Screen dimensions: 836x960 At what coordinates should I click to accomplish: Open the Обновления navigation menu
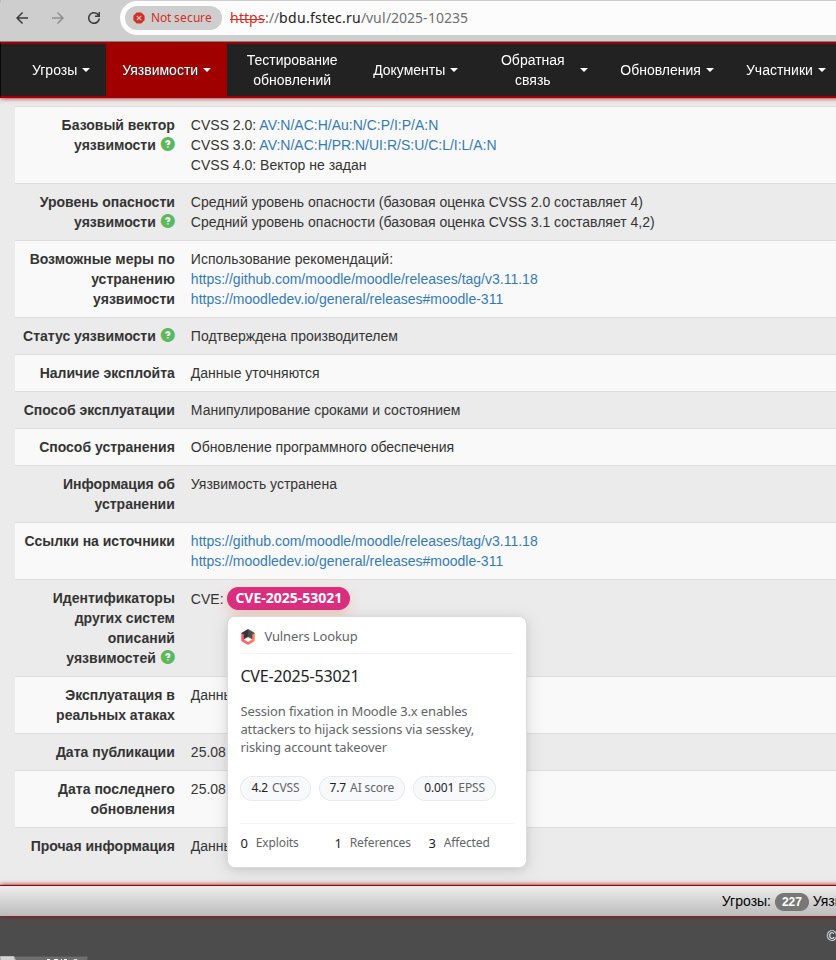pos(666,70)
